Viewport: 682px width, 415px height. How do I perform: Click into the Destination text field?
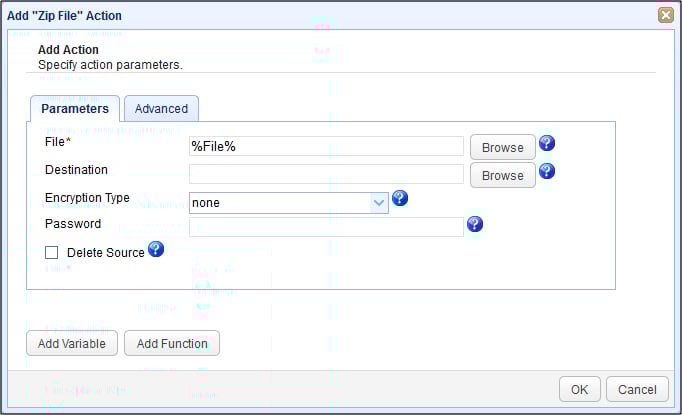[326, 175]
